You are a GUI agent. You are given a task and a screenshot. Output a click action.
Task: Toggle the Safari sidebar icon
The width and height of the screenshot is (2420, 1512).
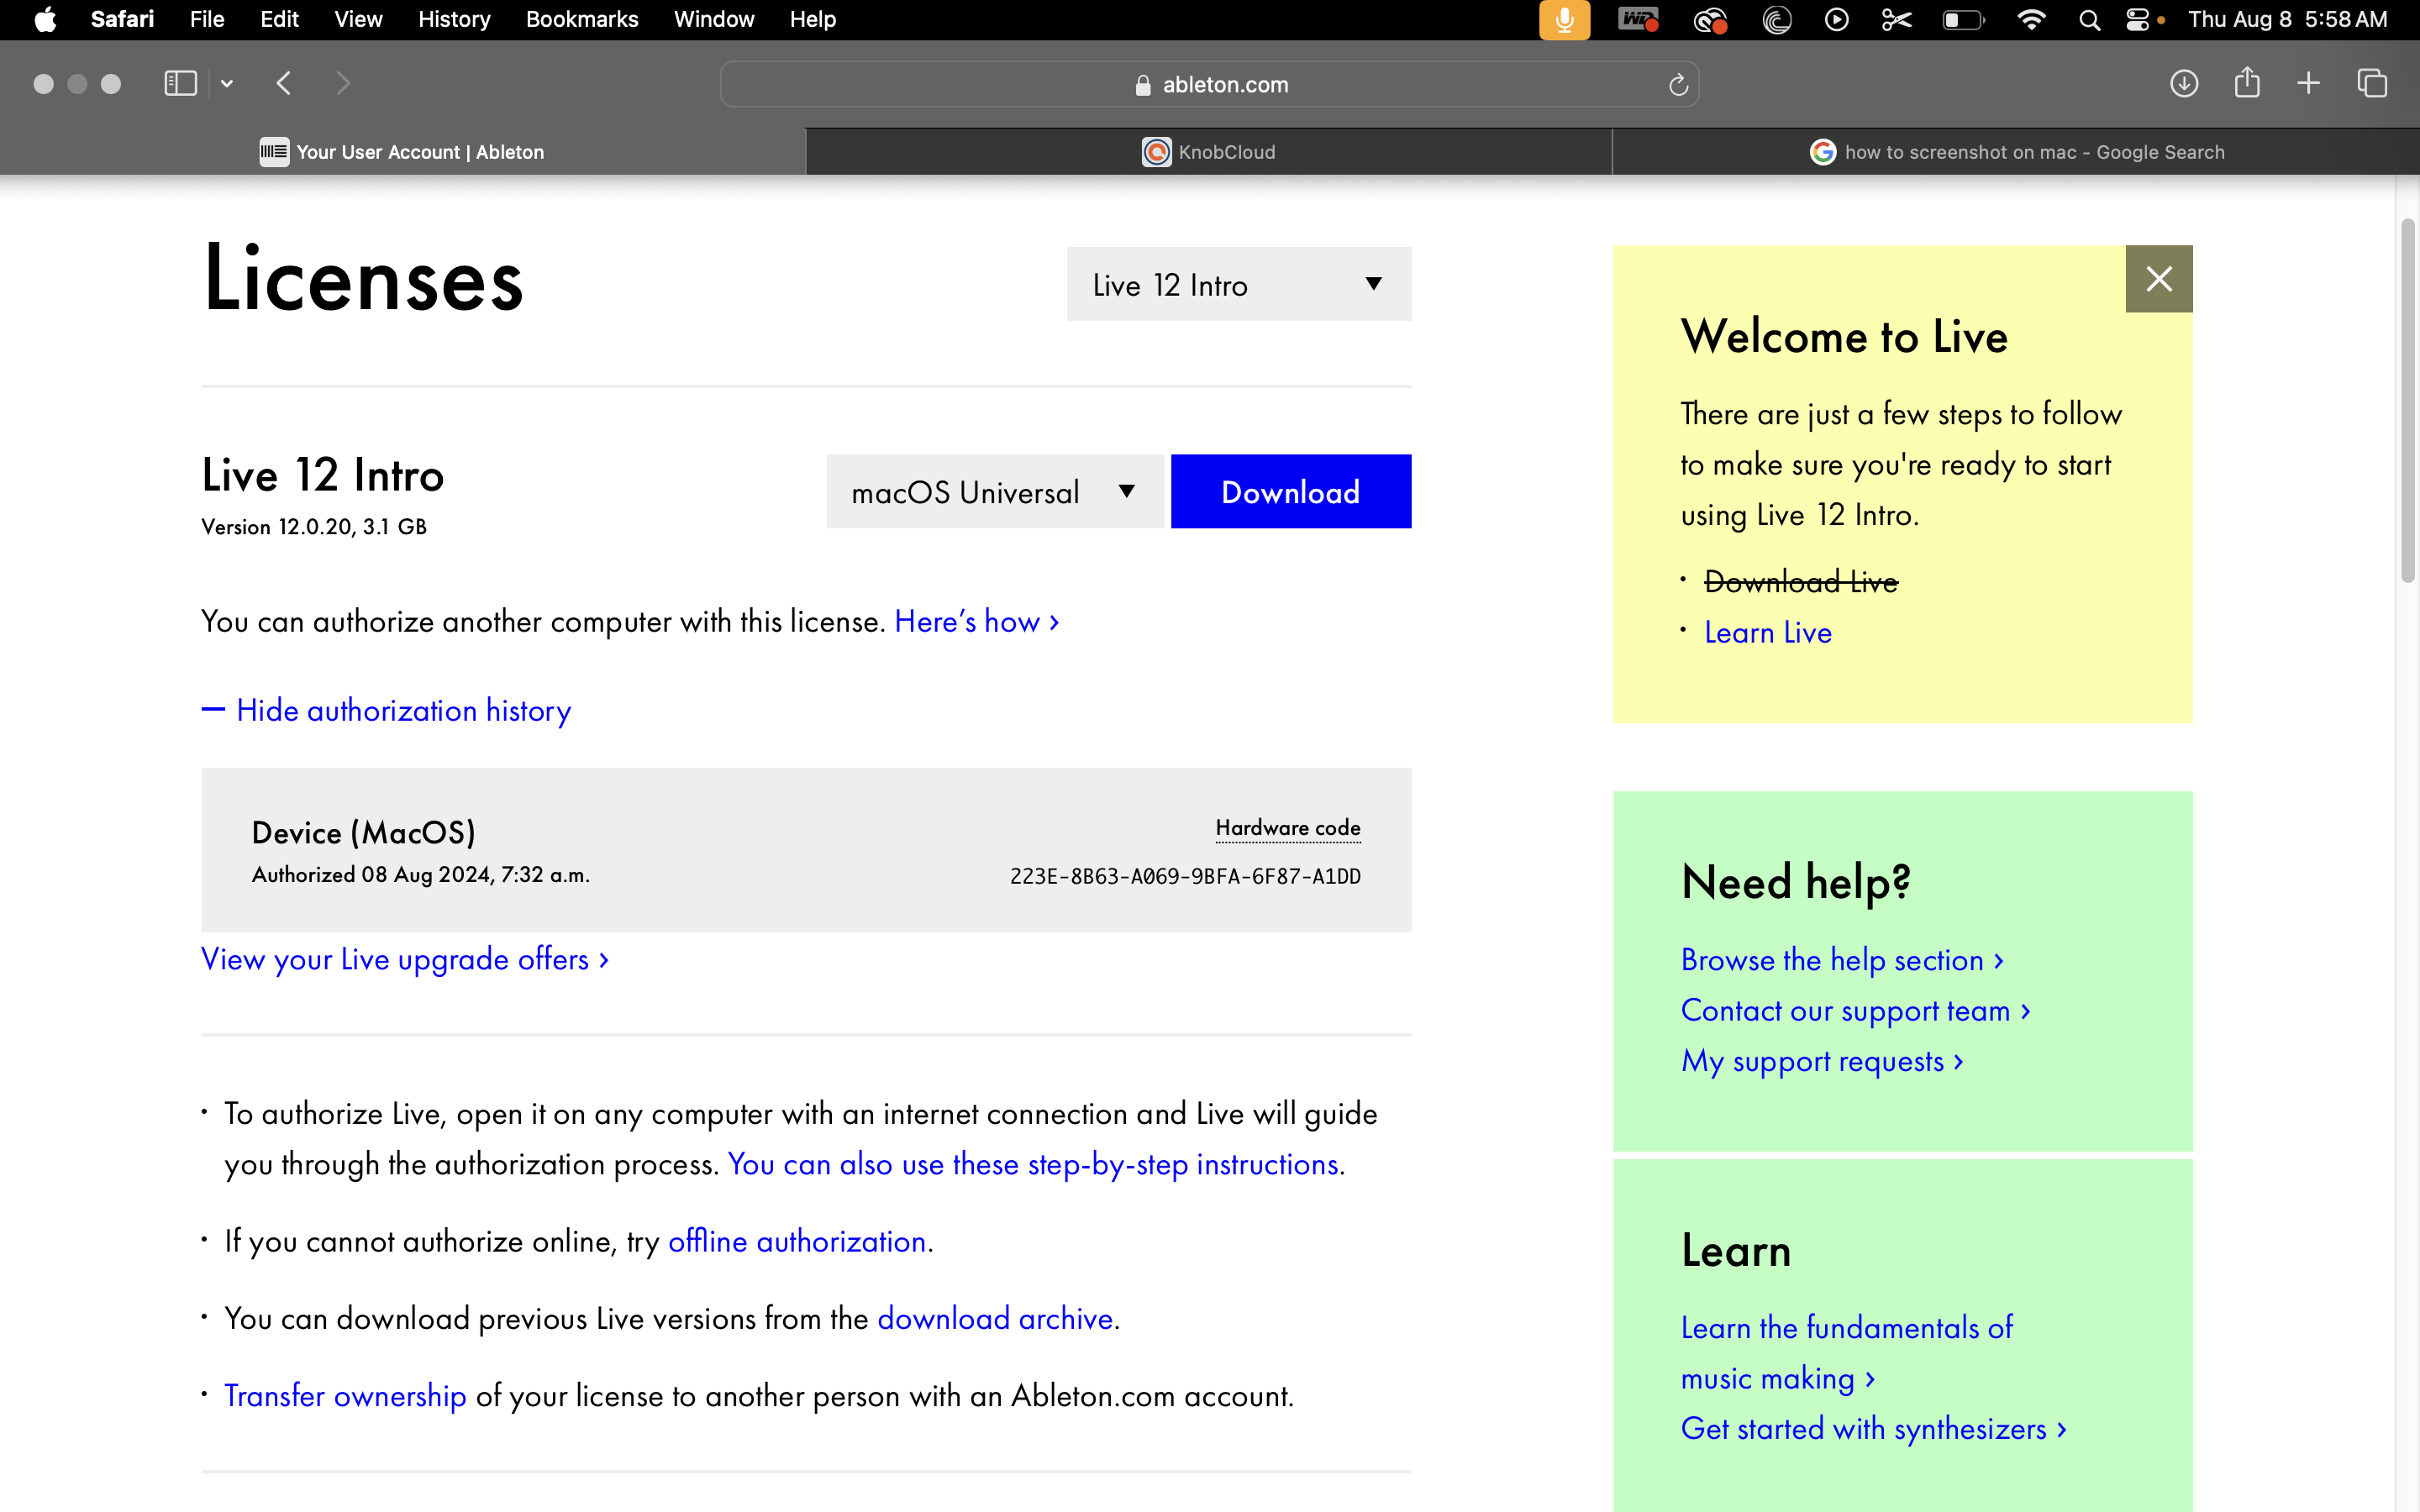pyautogui.click(x=180, y=83)
